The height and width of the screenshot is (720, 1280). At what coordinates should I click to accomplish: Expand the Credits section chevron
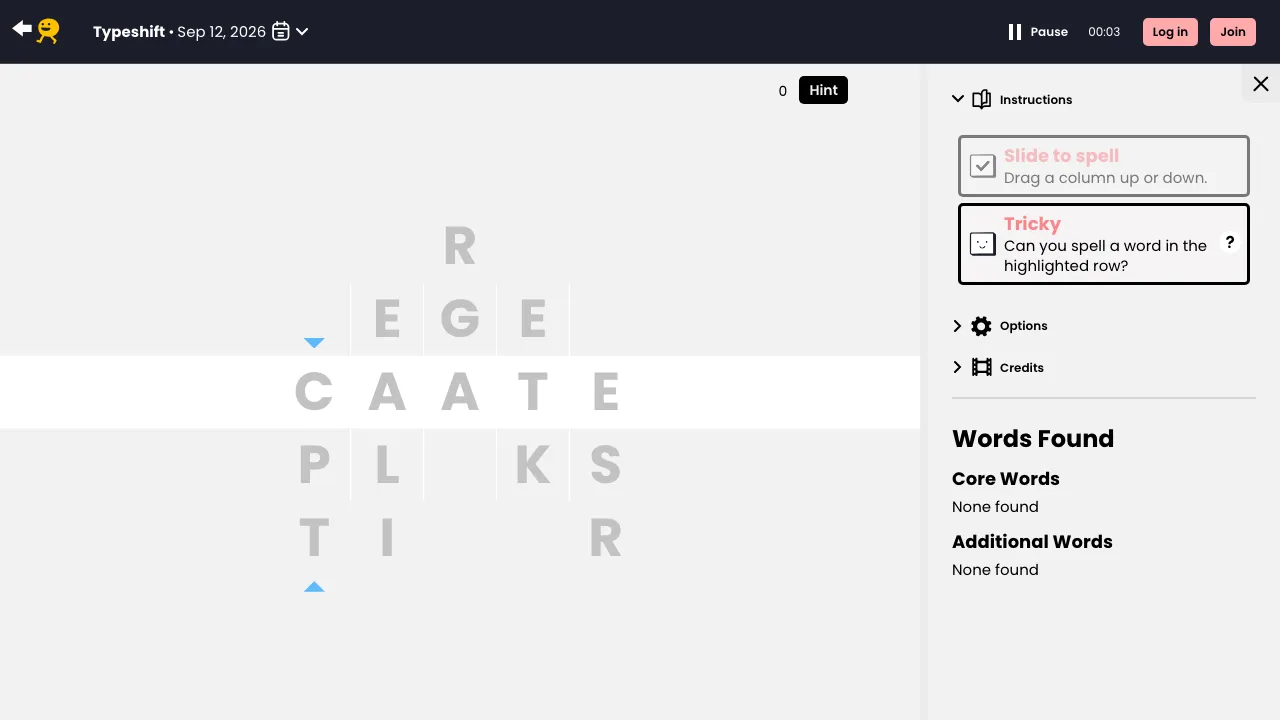957,367
